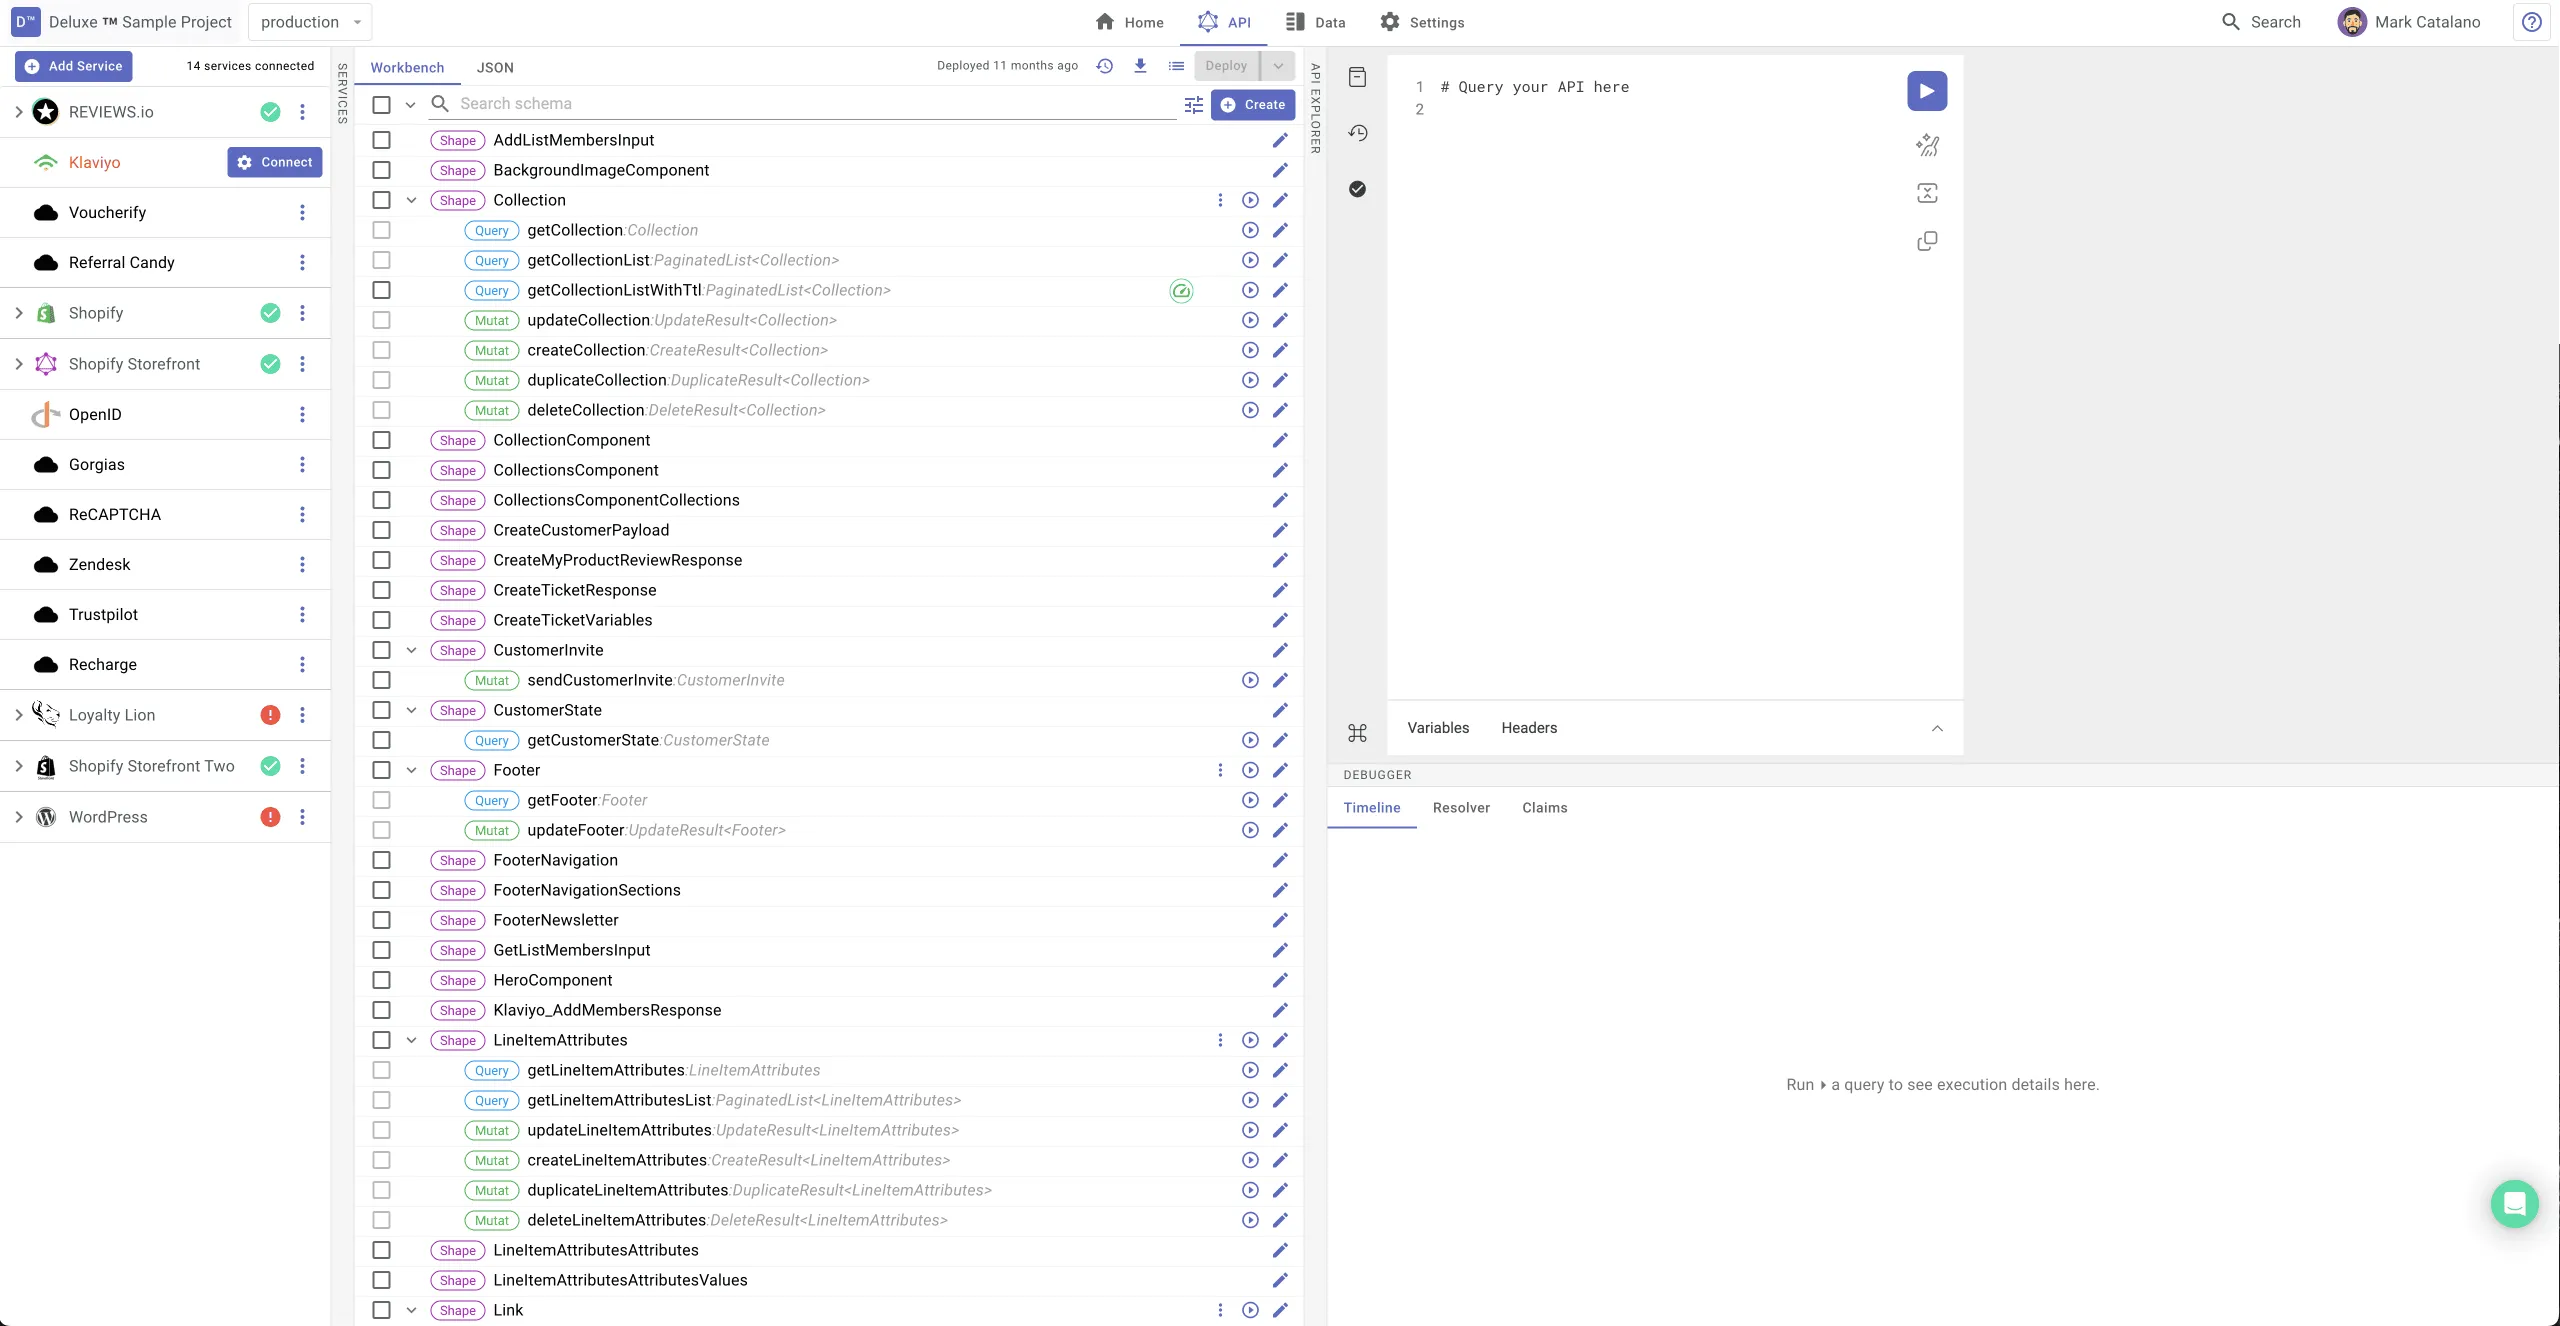This screenshot has height=1326, width=2560.
Task: Open the API explorer docs panel icon
Action: (x=1357, y=77)
